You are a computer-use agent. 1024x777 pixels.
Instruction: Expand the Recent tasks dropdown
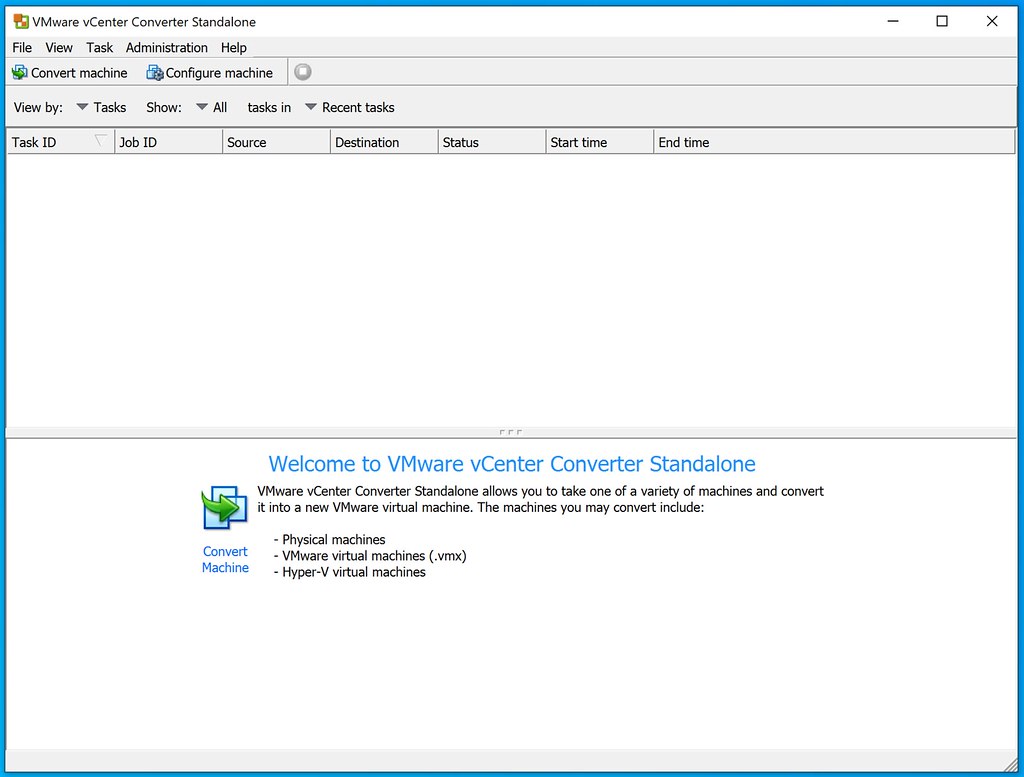pos(349,107)
